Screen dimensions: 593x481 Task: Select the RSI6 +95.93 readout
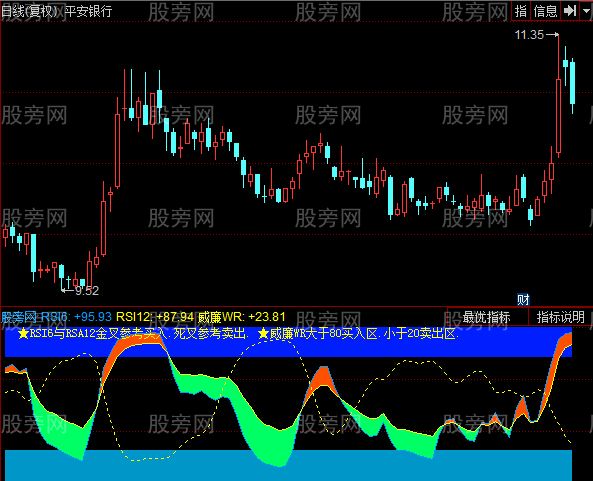(76, 317)
